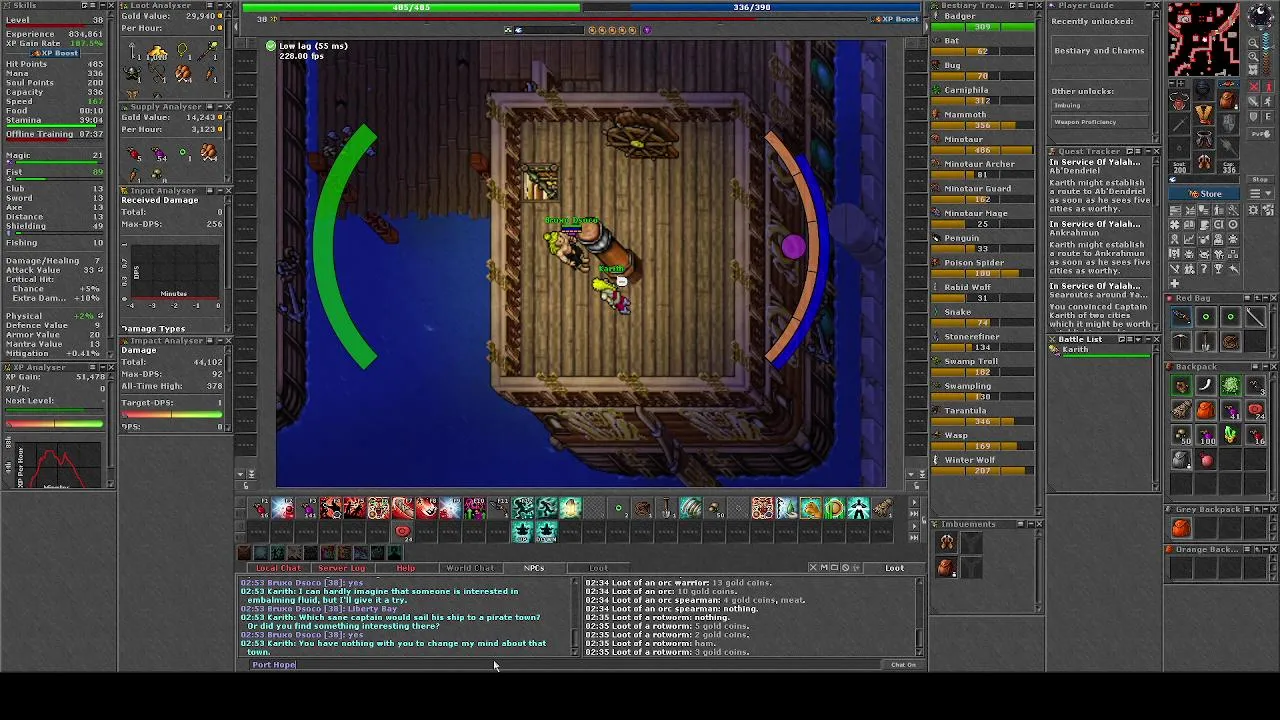Click the armor equipment slot
Image resolution: width=1280 pixels, height=720 pixels.
pyautogui.click(x=1204, y=115)
